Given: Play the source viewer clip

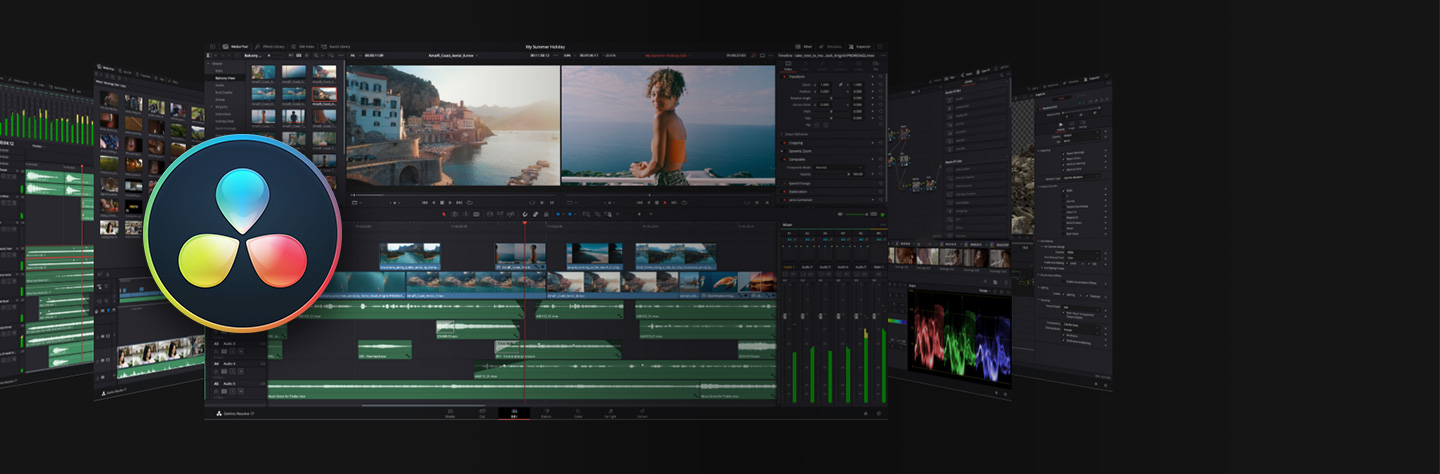Looking at the screenshot, I should [450, 203].
